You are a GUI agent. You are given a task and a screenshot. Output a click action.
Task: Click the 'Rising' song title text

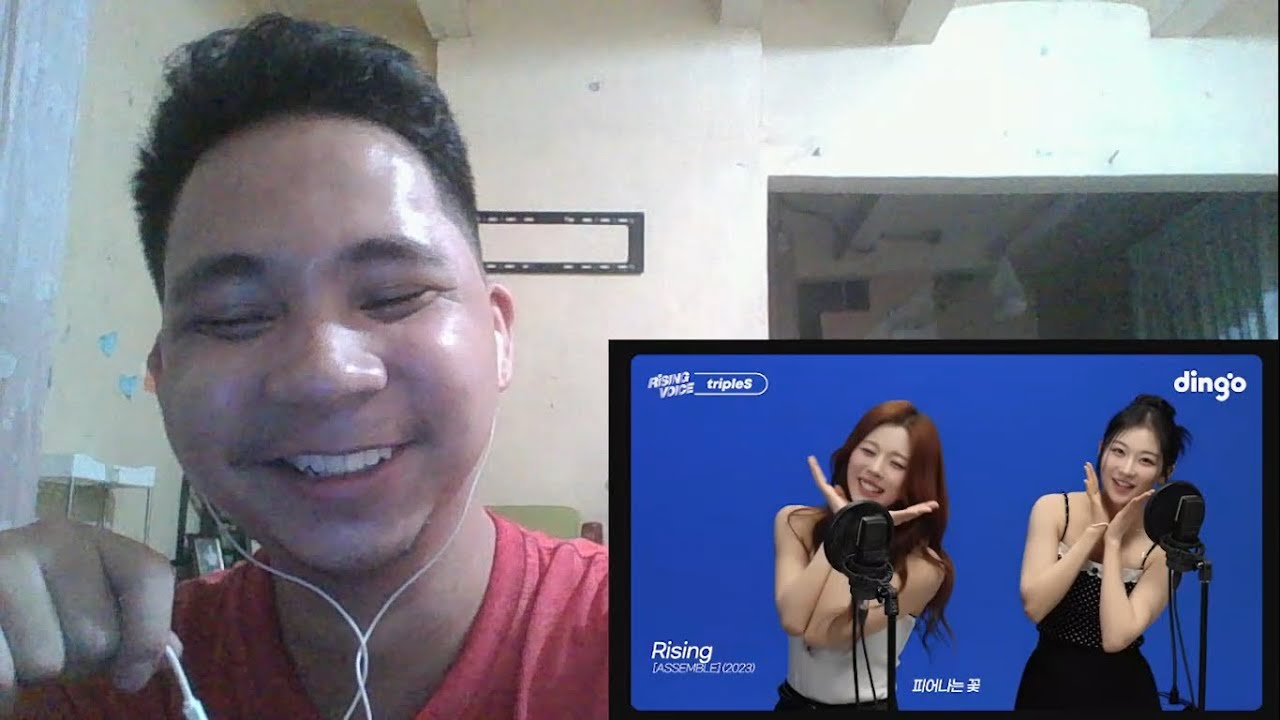[681, 652]
